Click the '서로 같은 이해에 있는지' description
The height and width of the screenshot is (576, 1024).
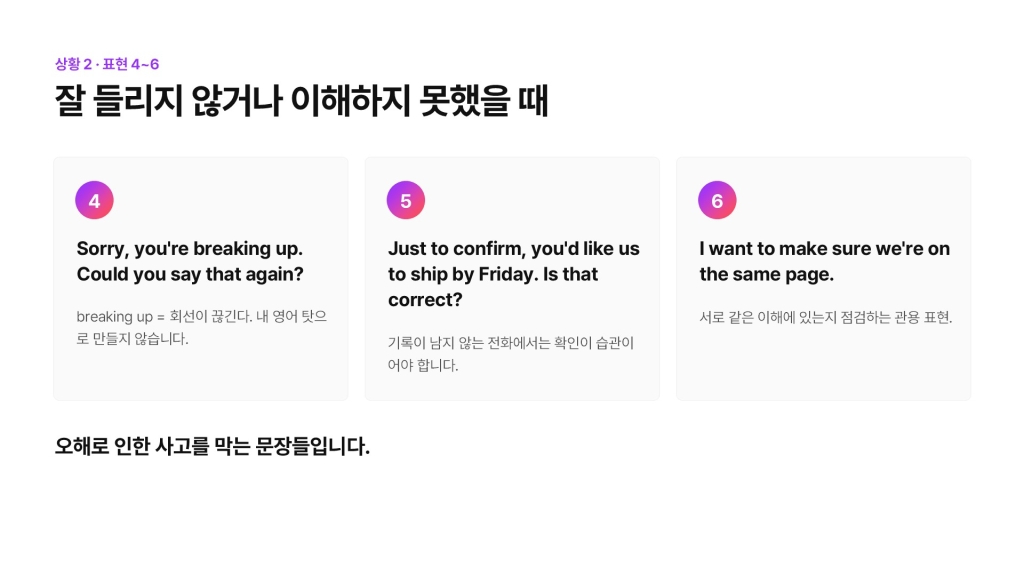[x=825, y=317]
